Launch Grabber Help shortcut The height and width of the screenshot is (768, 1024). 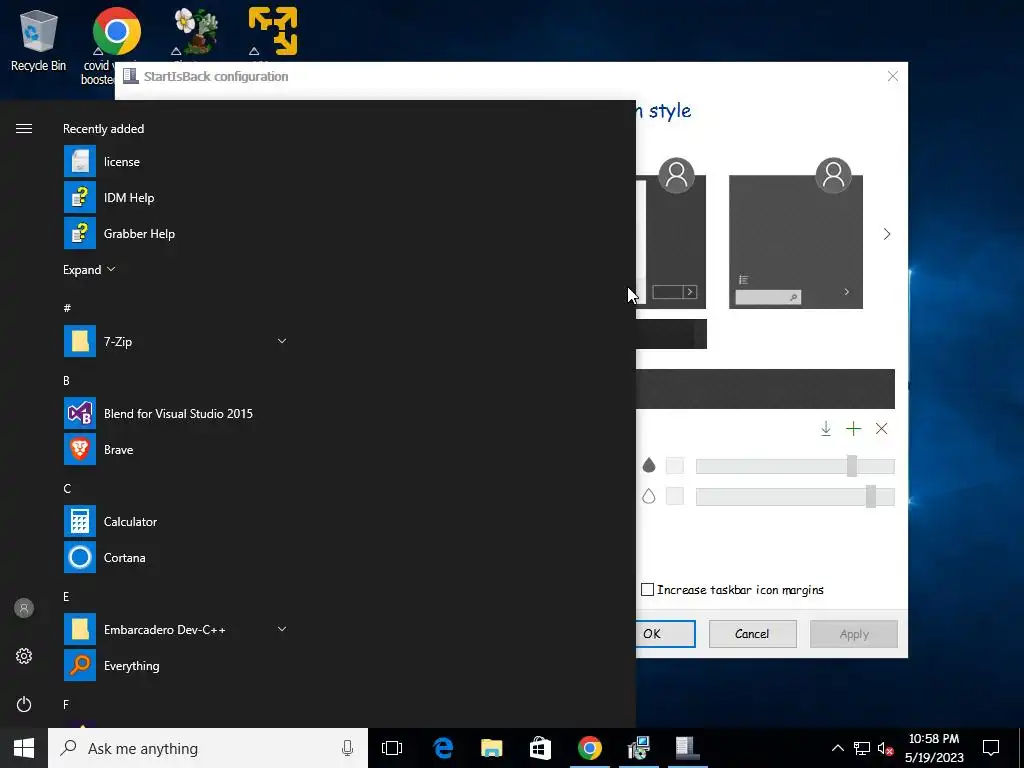[175, 234]
